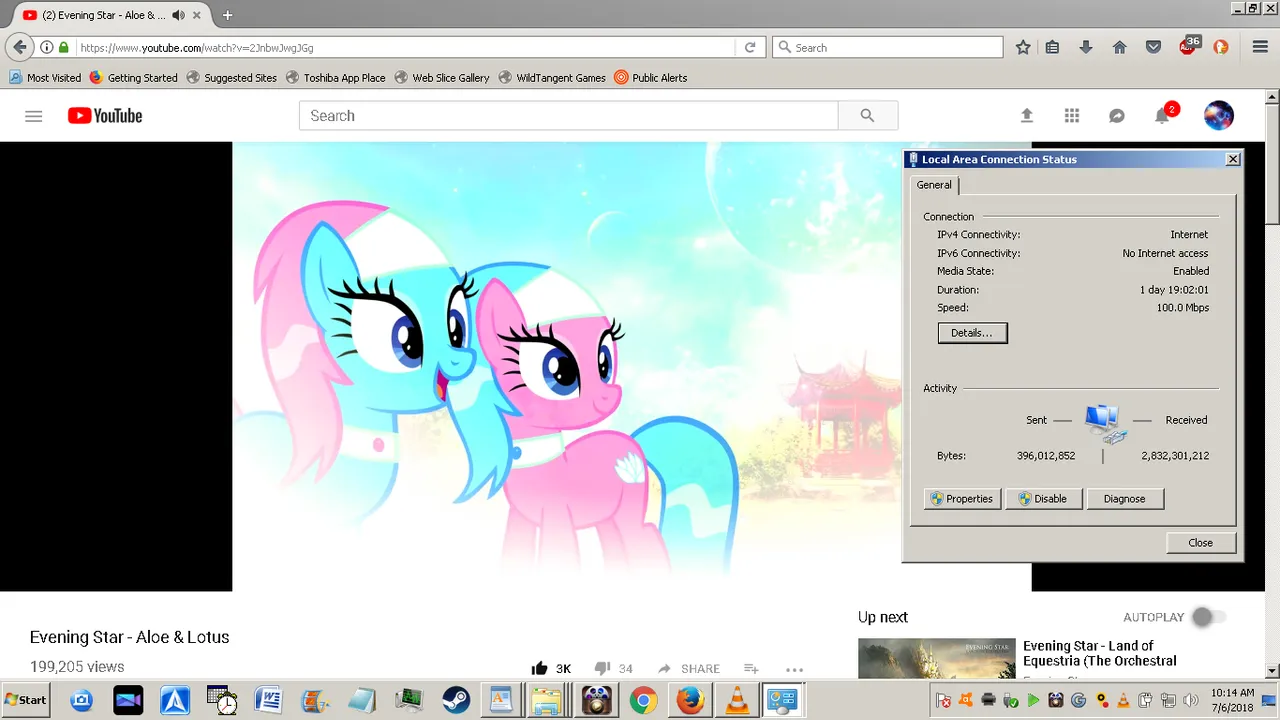Go to the YouTube home logo
Image resolution: width=1280 pixels, height=720 pixels.
point(105,116)
